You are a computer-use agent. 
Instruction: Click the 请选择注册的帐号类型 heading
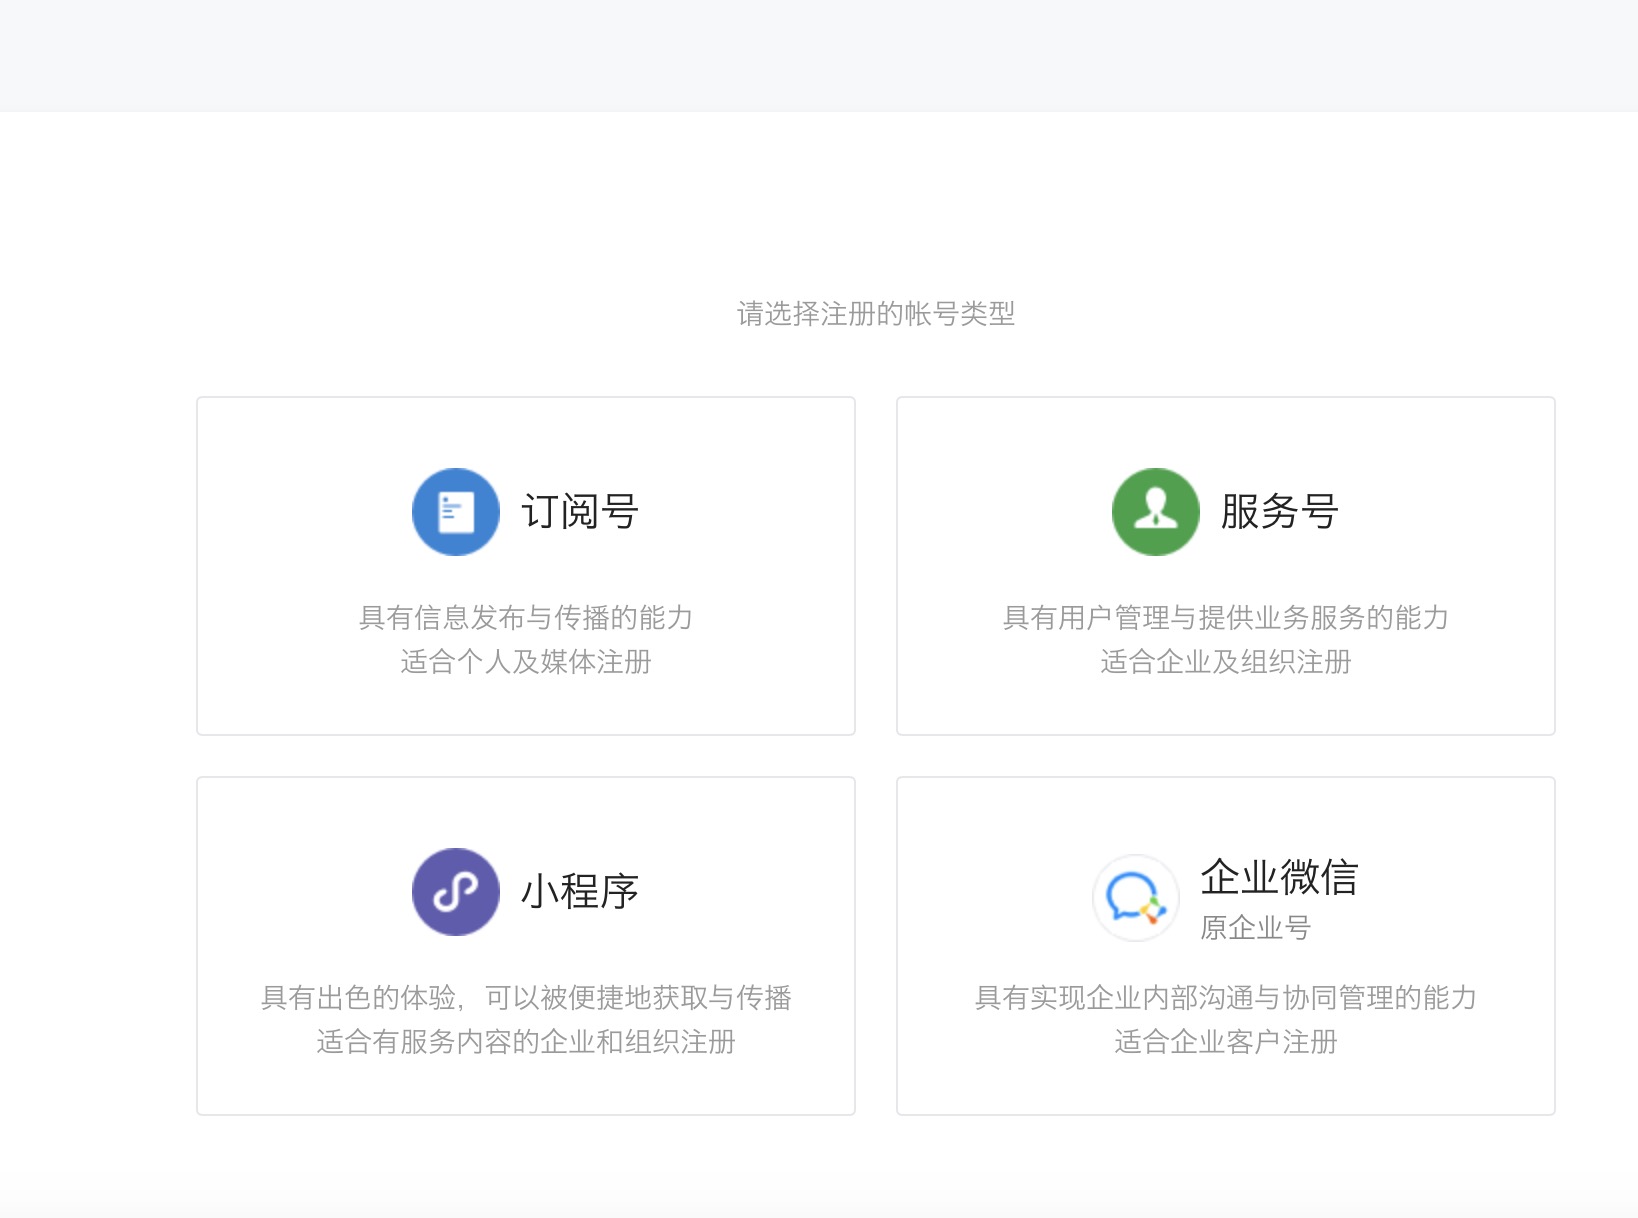click(x=874, y=314)
